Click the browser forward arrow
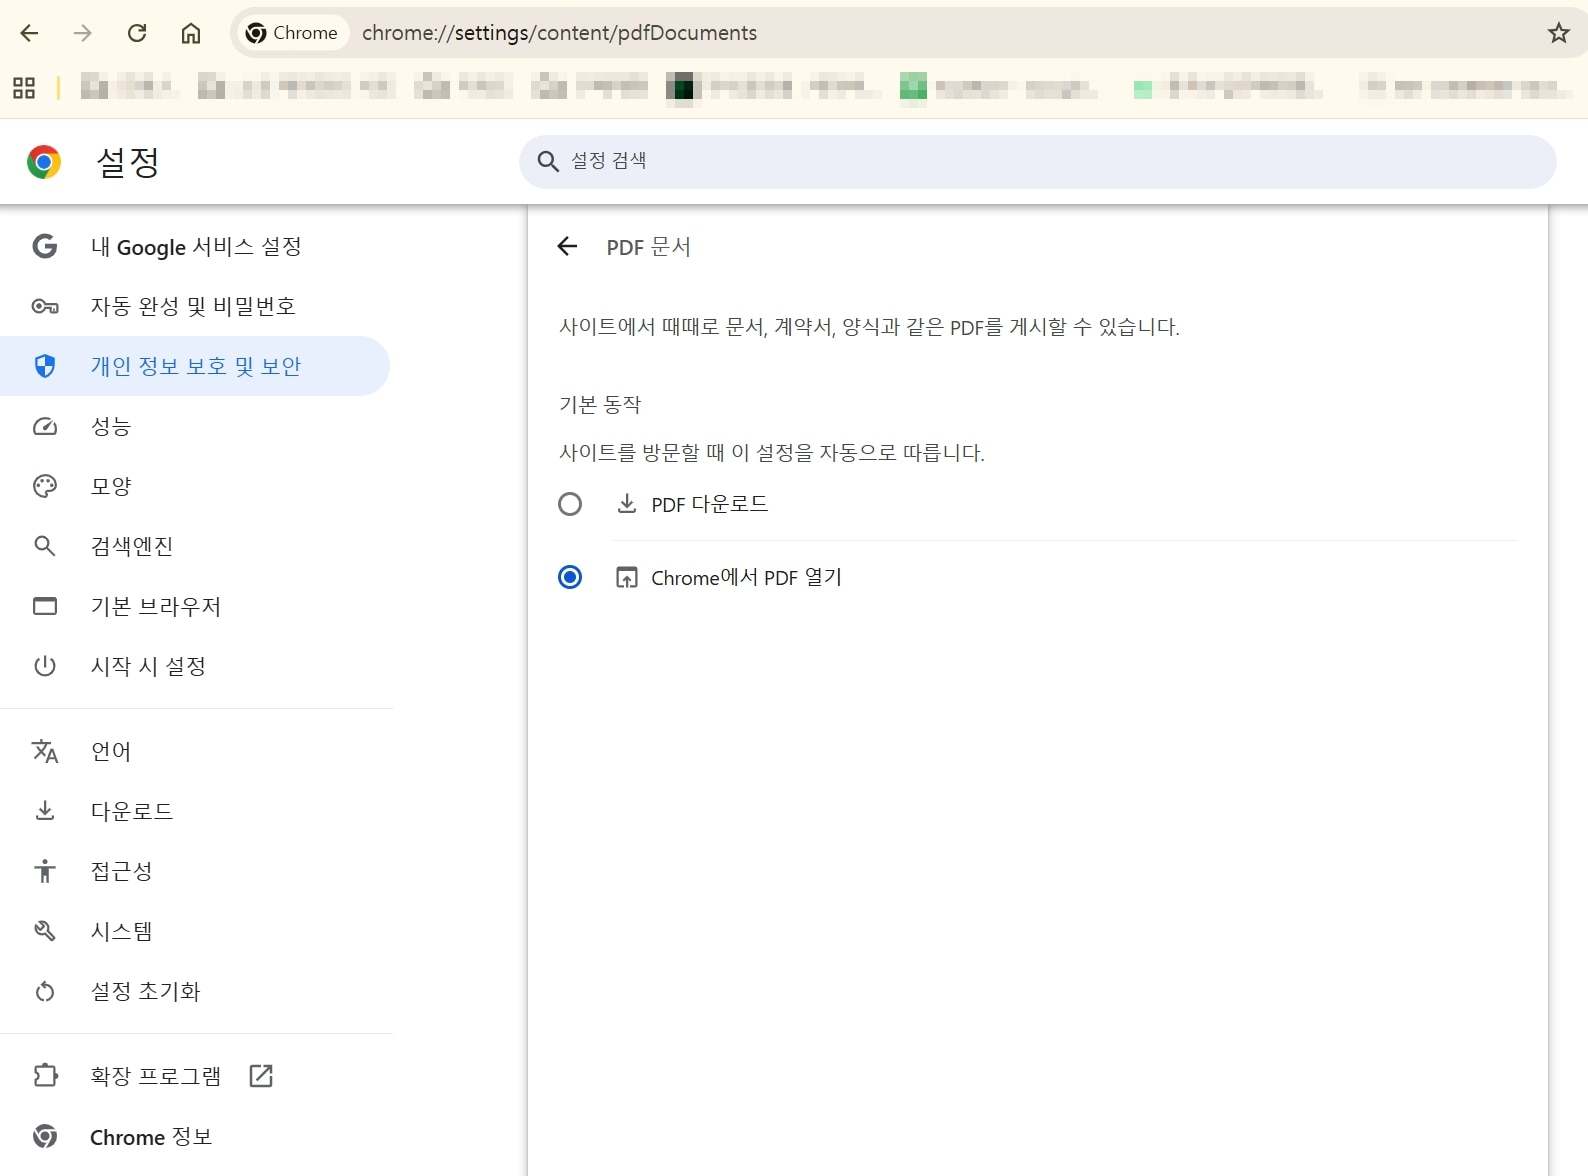The width and height of the screenshot is (1588, 1176). (x=83, y=33)
